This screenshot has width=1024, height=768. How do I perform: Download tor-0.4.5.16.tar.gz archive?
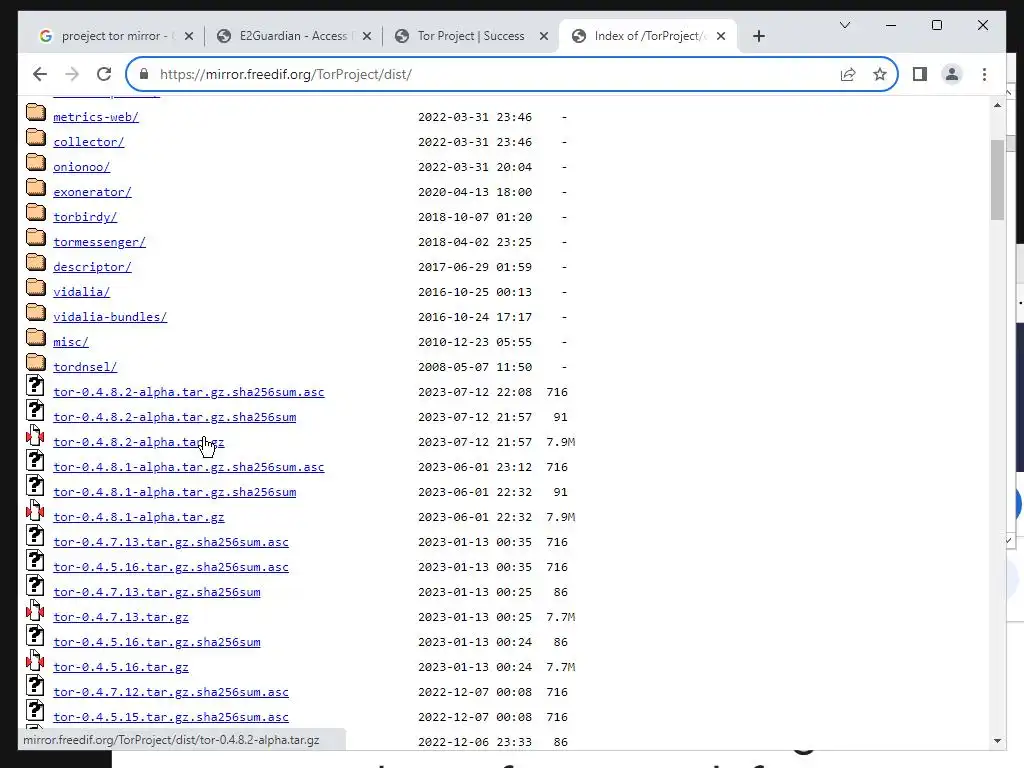tap(121, 667)
